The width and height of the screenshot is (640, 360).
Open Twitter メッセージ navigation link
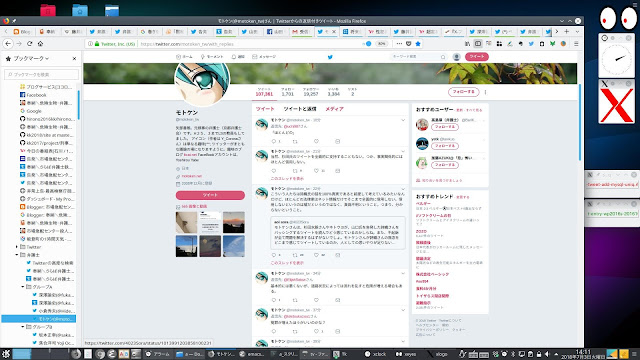tap(264, 57)
